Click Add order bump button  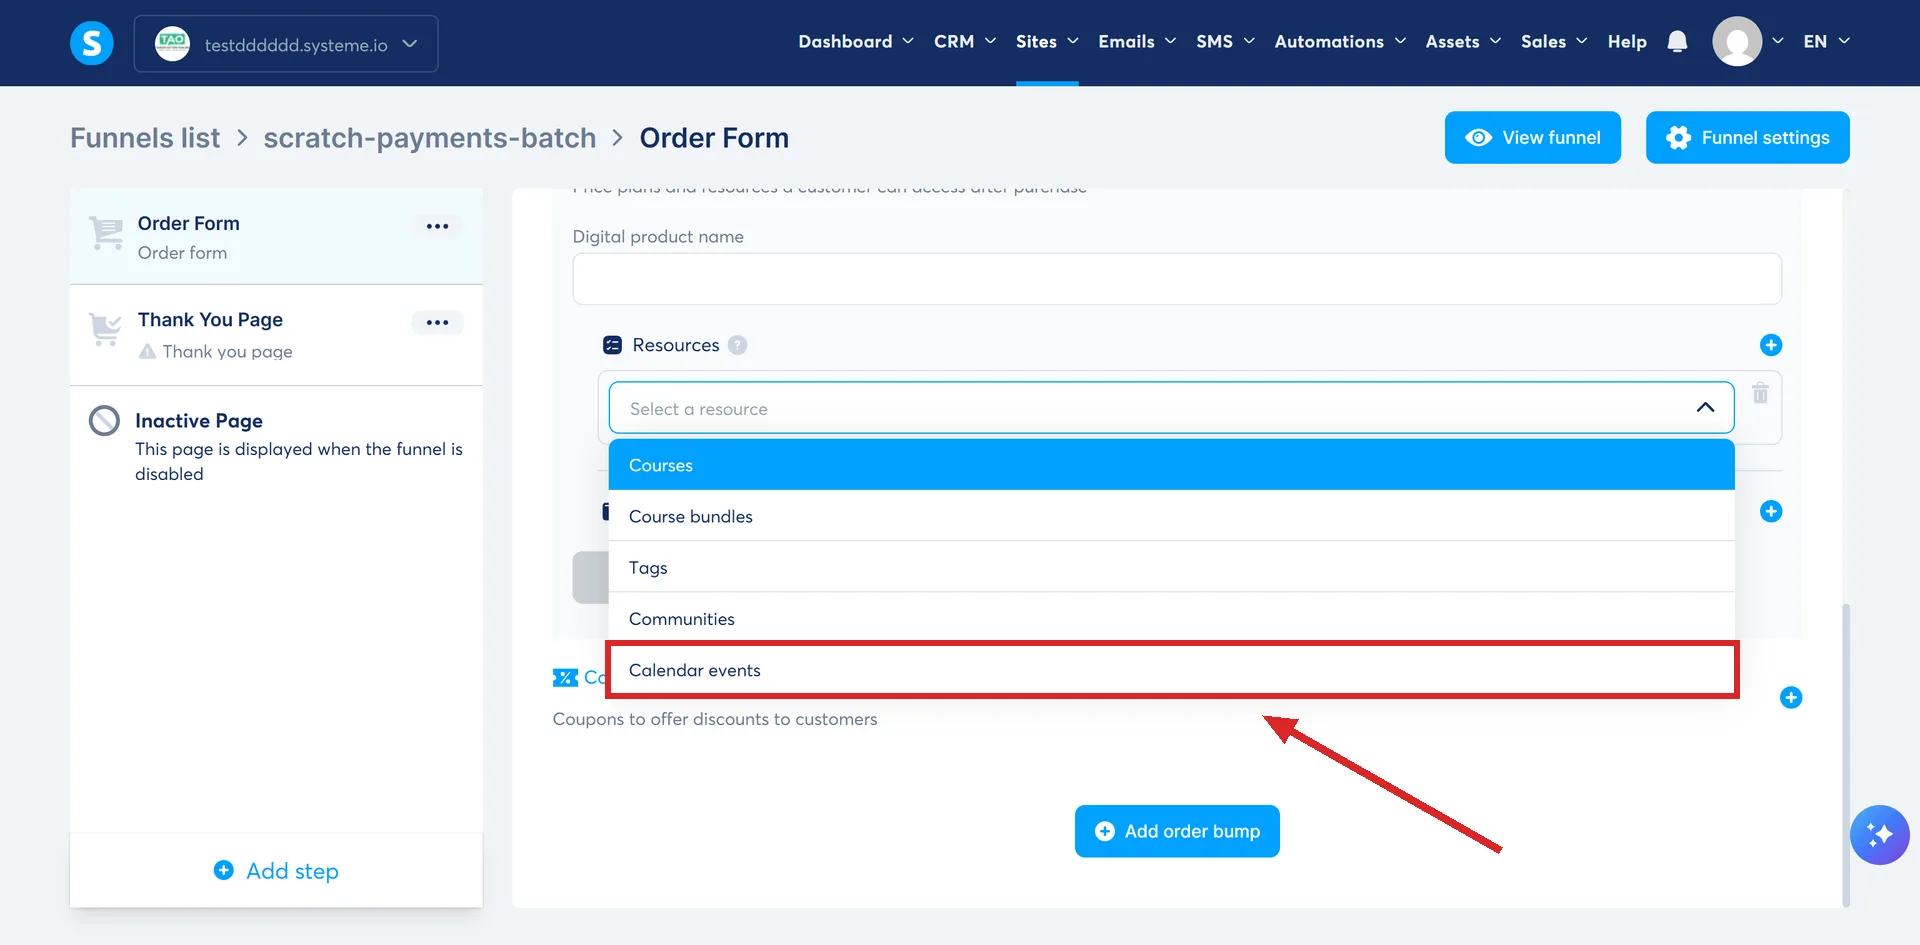[1177, 831]
